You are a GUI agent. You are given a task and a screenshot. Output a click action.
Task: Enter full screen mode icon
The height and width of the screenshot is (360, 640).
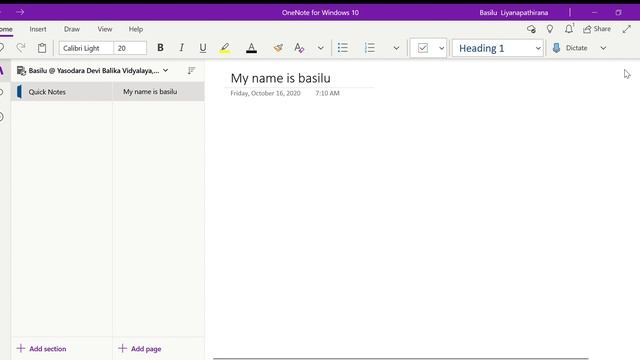pos(627,29)
